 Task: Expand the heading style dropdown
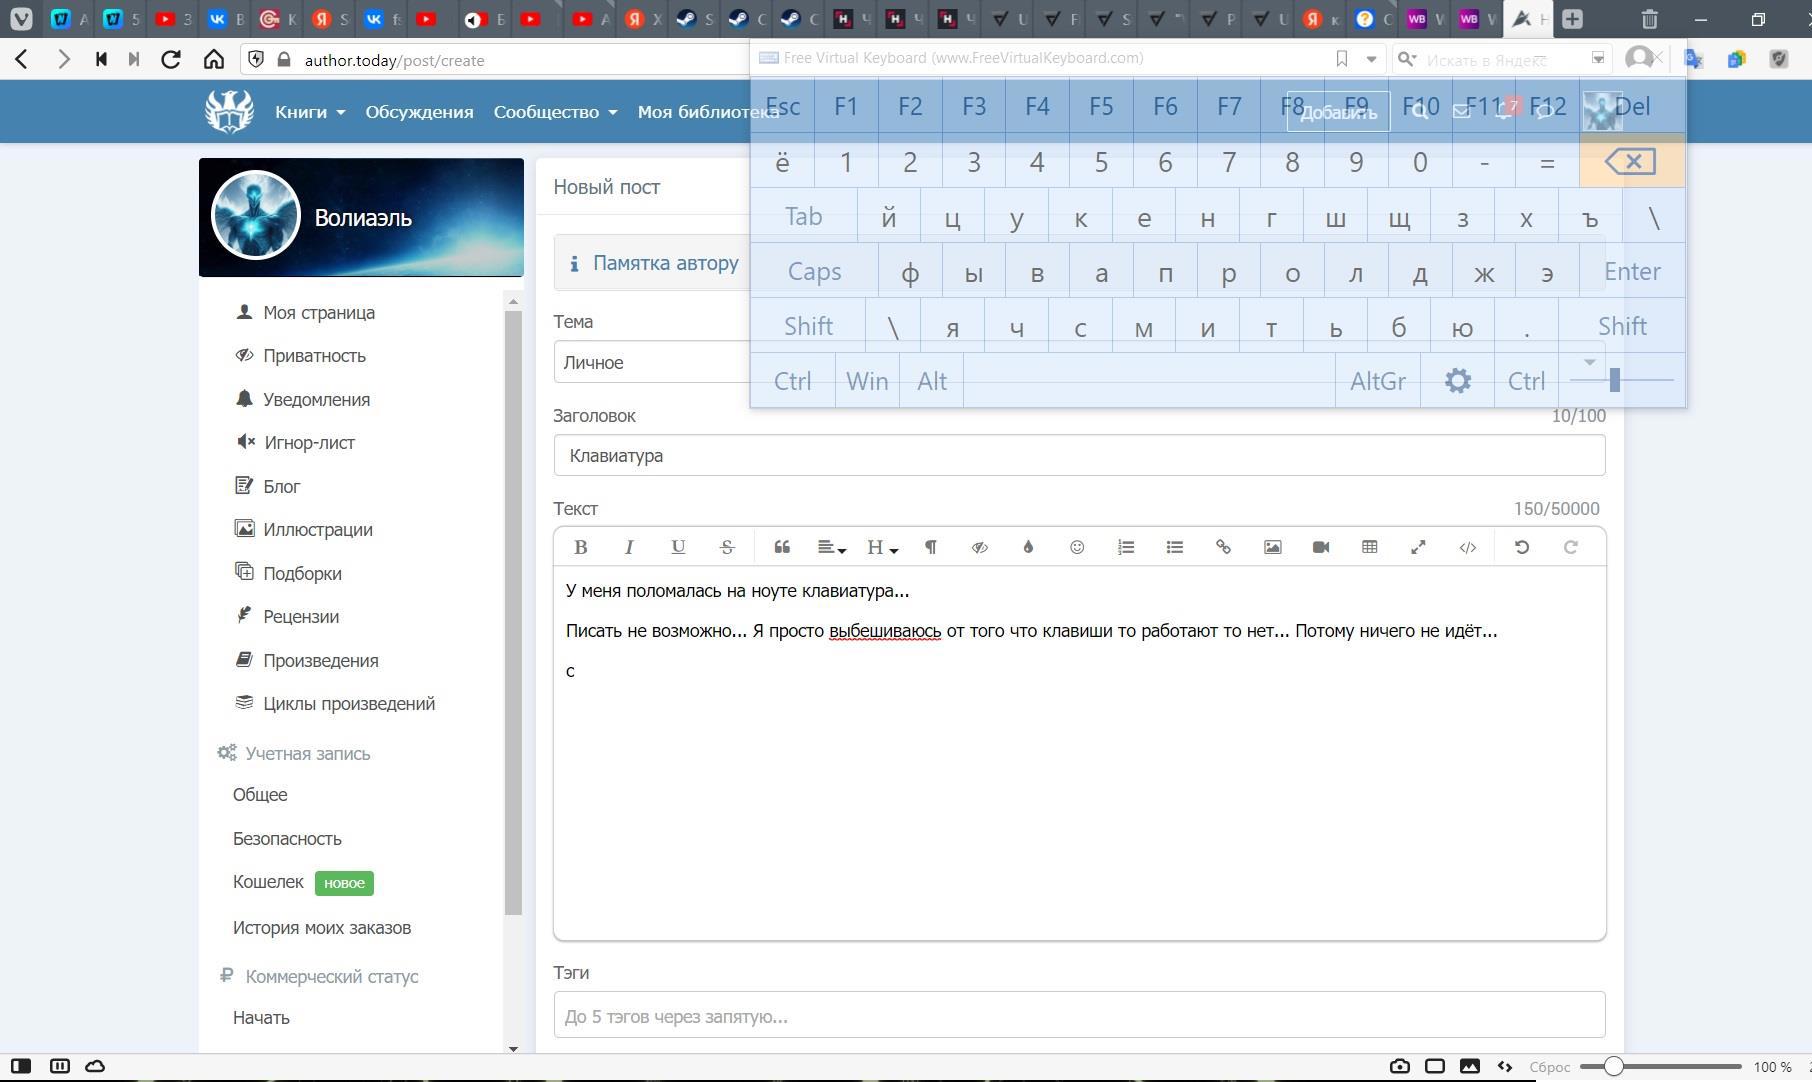881,547
